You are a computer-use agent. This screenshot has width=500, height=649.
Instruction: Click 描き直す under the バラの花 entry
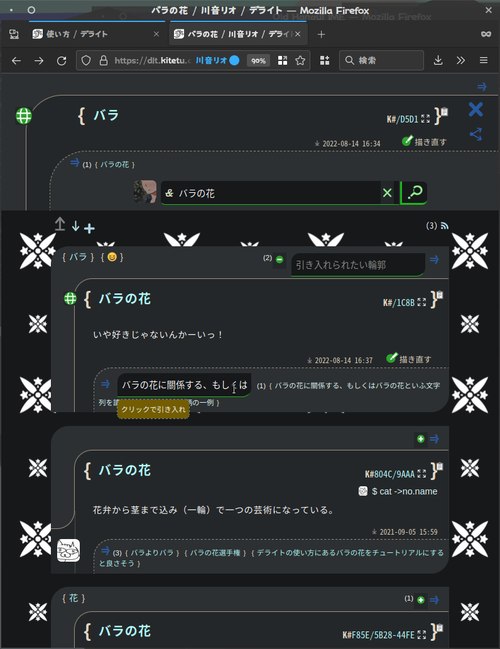(x=409, y=359)
